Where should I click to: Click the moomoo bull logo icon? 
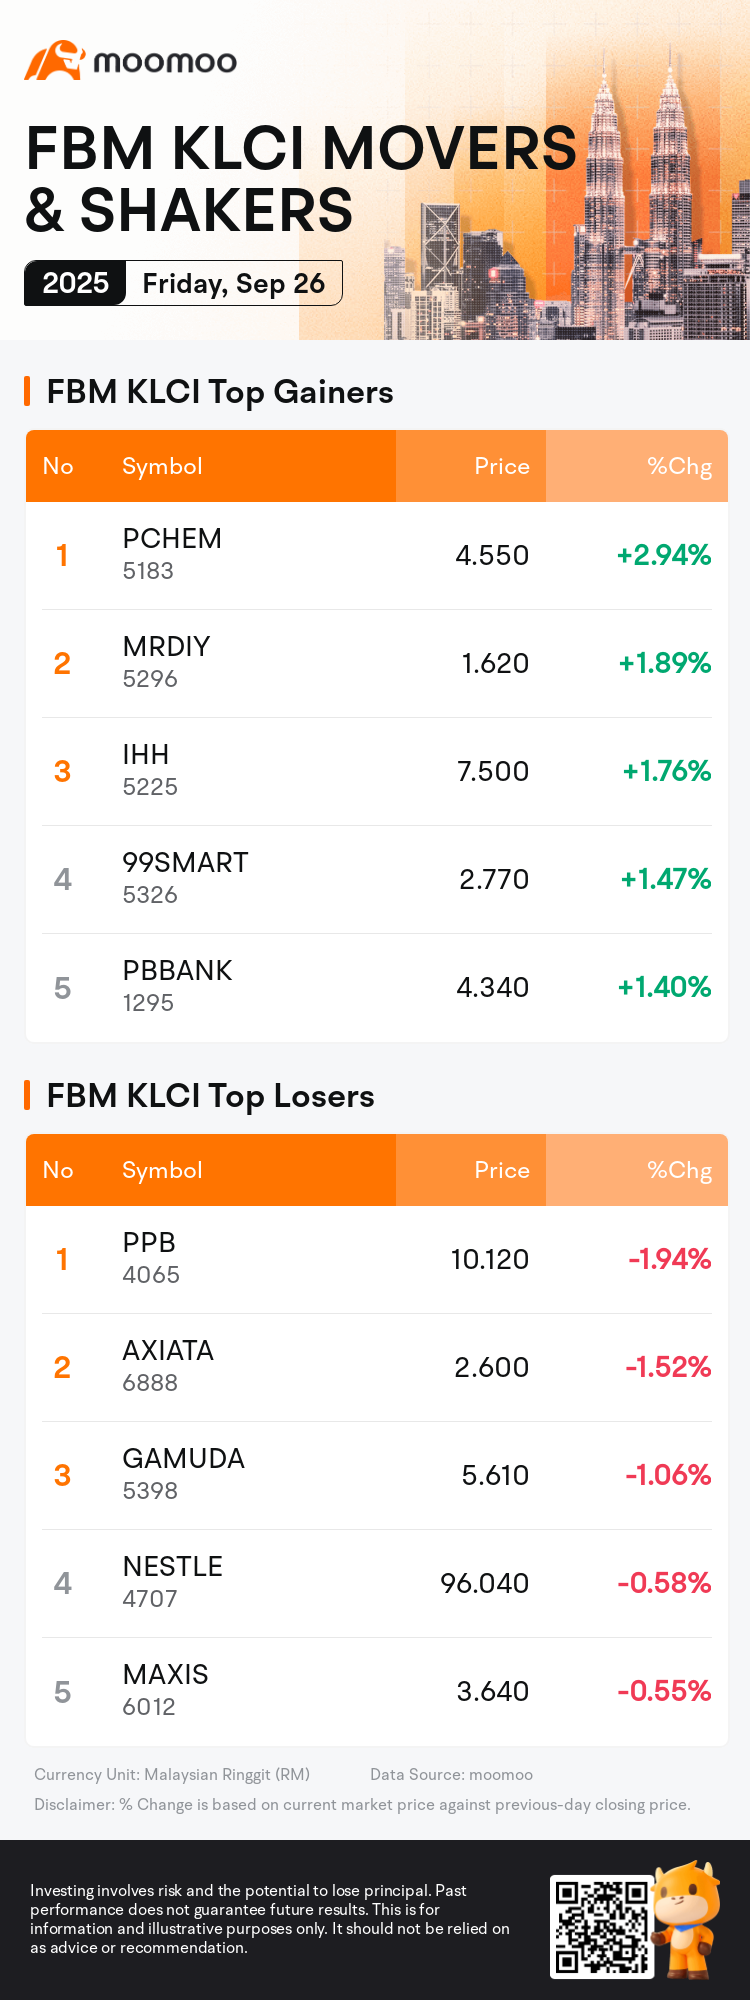pyautogui.click(x=53, y=61)
